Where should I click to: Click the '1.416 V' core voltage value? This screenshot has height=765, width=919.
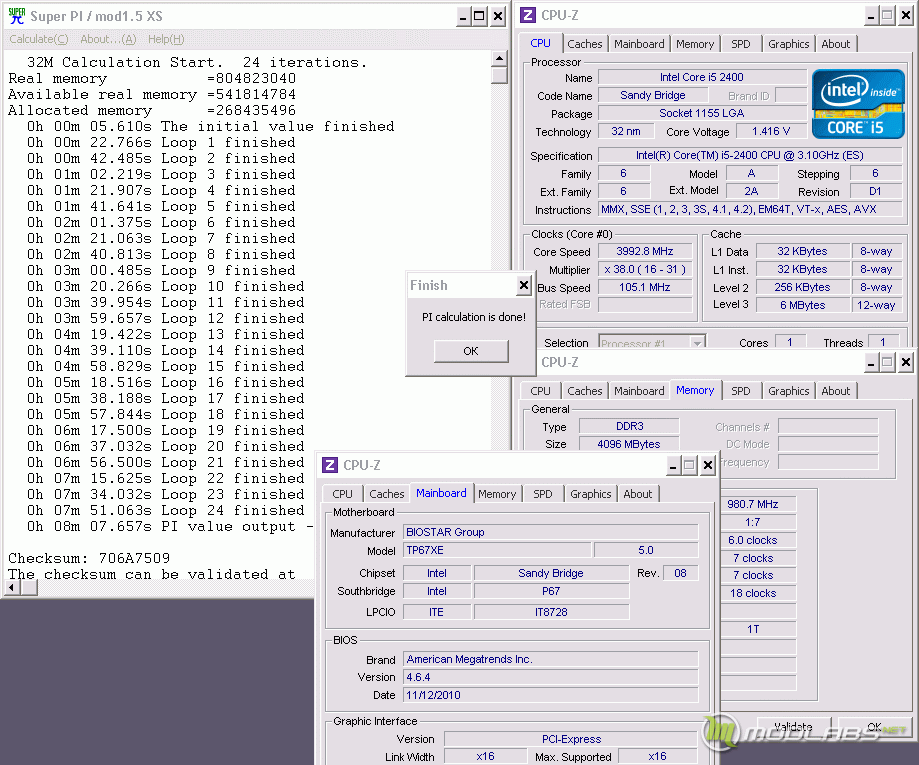click(771, 131)
